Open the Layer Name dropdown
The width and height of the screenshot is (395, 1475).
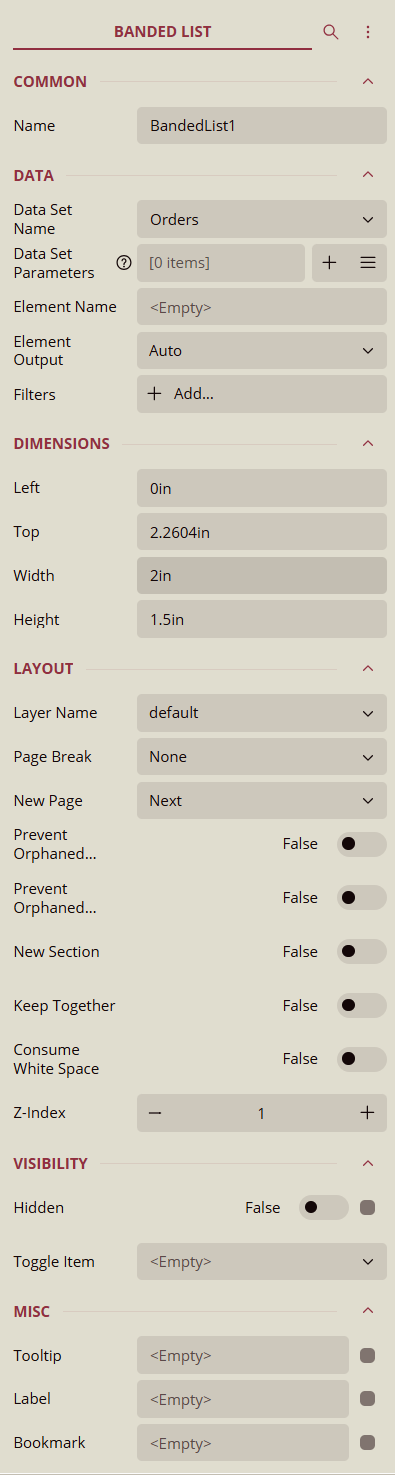pyautogui.click(x=262, y=713)
